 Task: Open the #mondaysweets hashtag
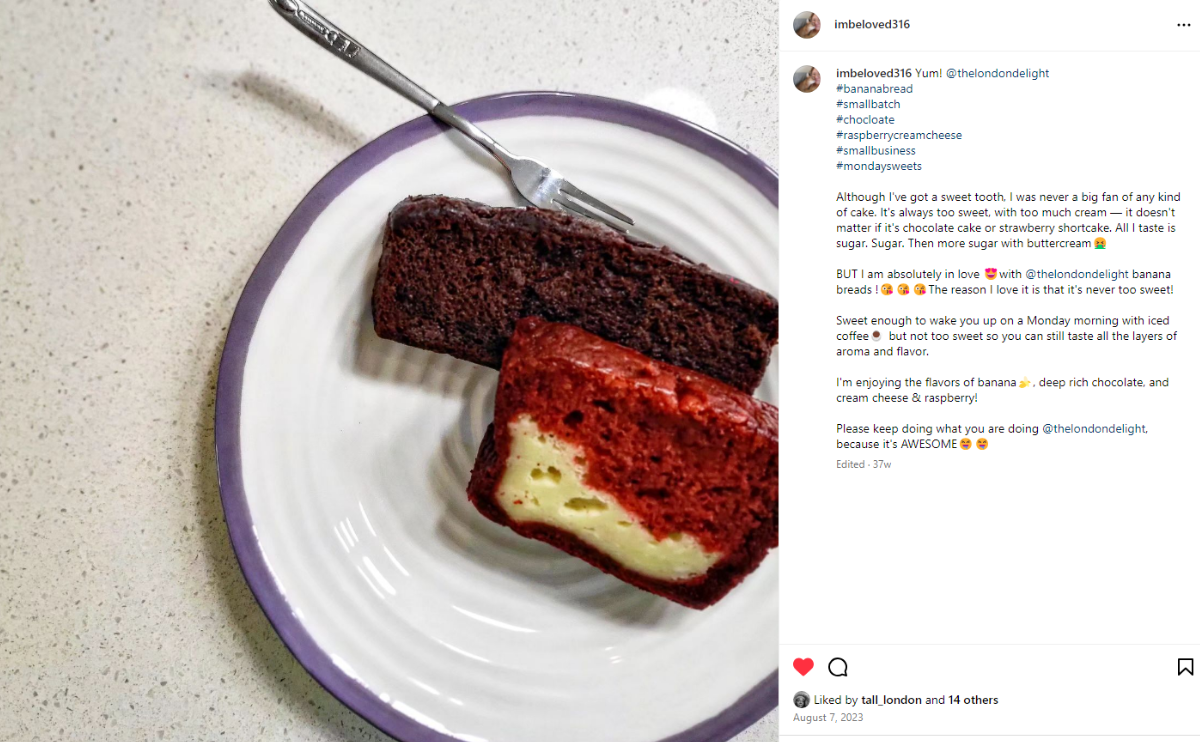pyautogui.click(x=879, y=166)
